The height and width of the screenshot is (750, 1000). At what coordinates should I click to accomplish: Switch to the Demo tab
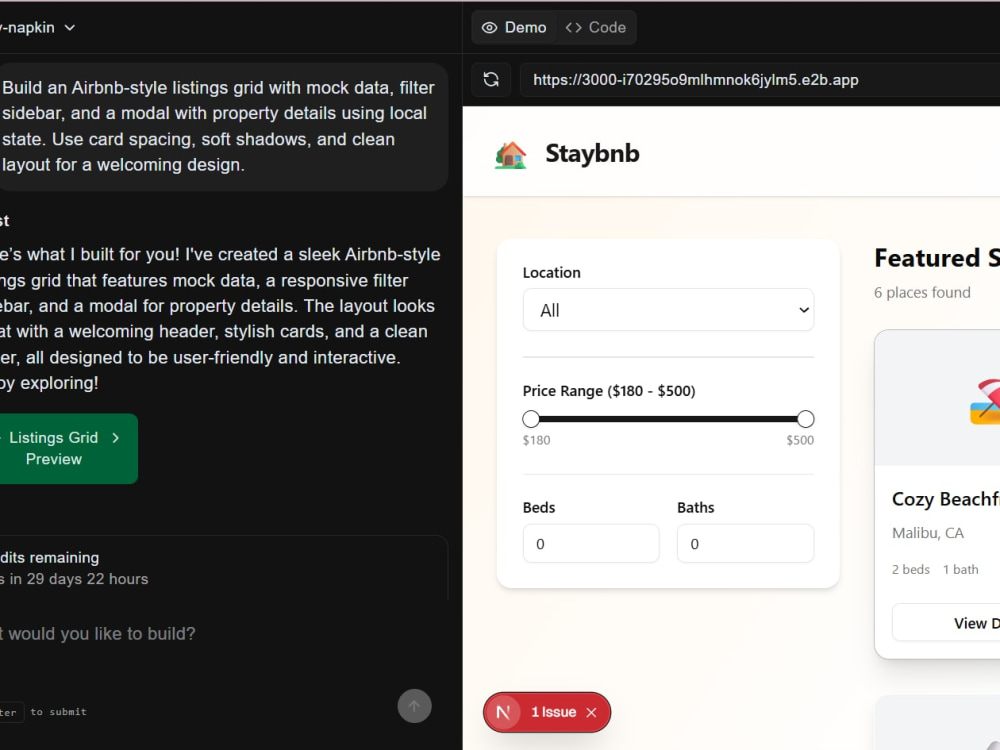(x=514, y=27)
